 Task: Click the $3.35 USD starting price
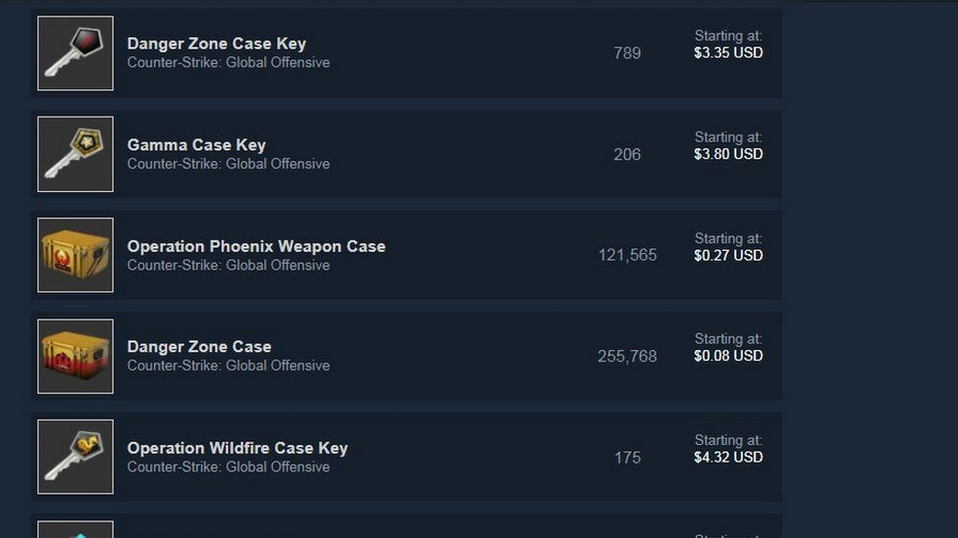(728, 53)
